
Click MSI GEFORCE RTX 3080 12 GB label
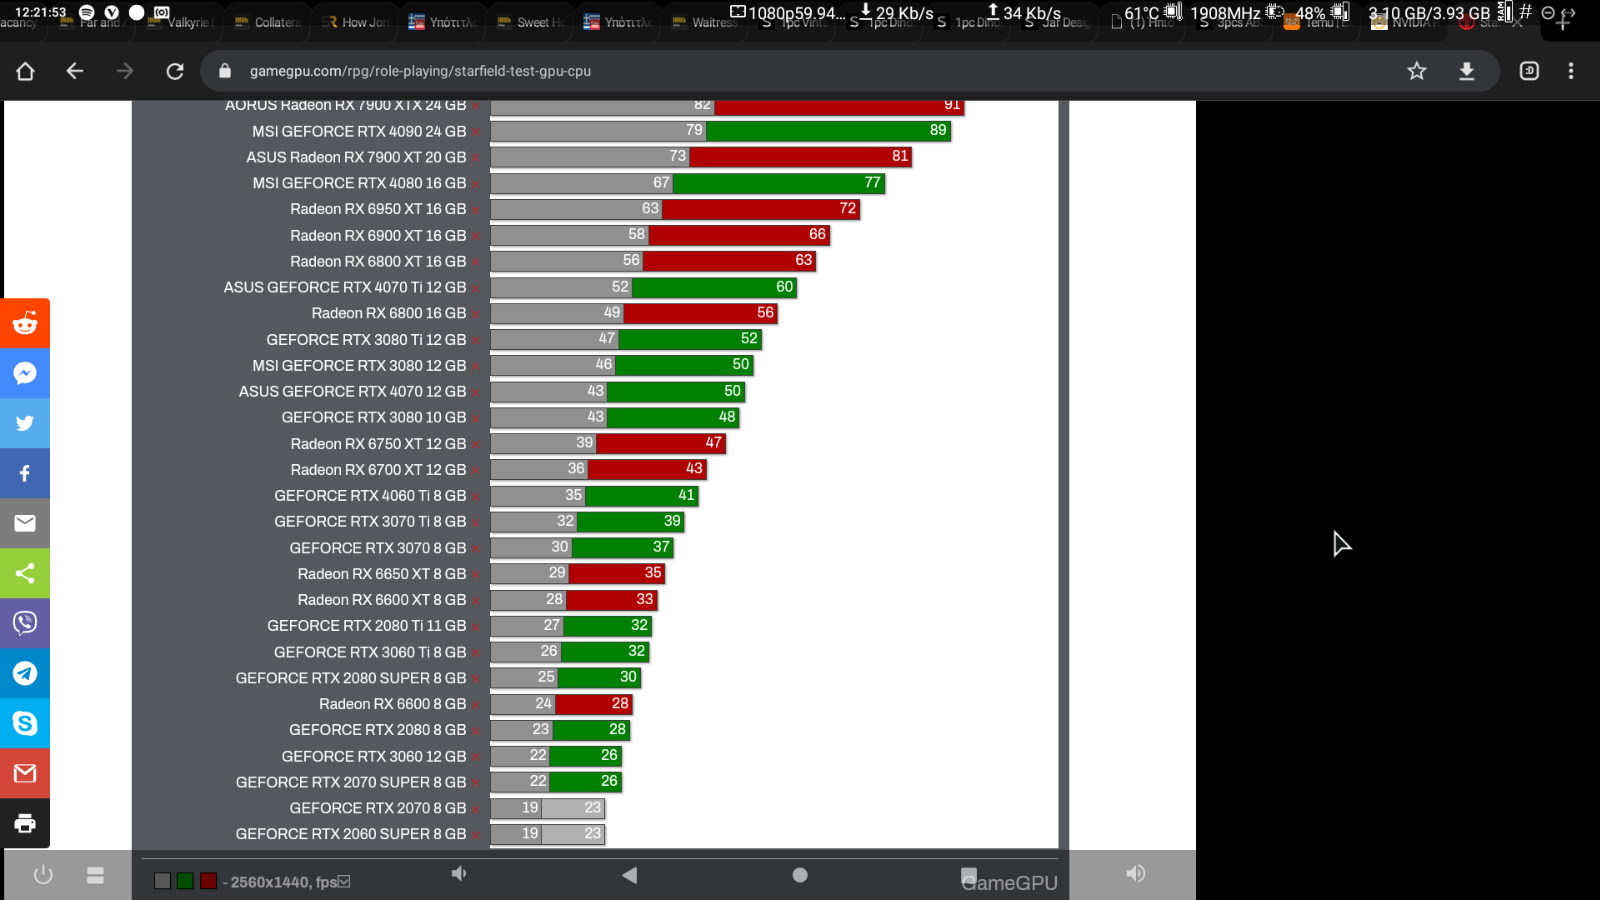point(359,366)
